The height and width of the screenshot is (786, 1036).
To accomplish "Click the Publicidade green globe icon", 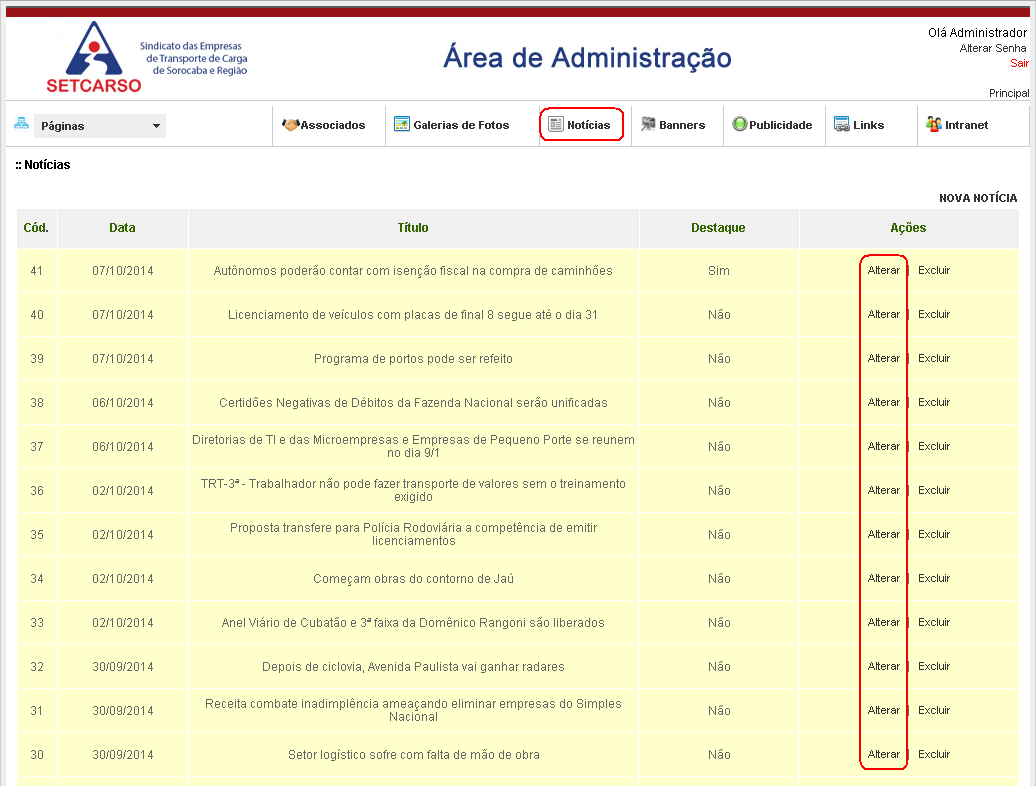I will pos(740,124).
